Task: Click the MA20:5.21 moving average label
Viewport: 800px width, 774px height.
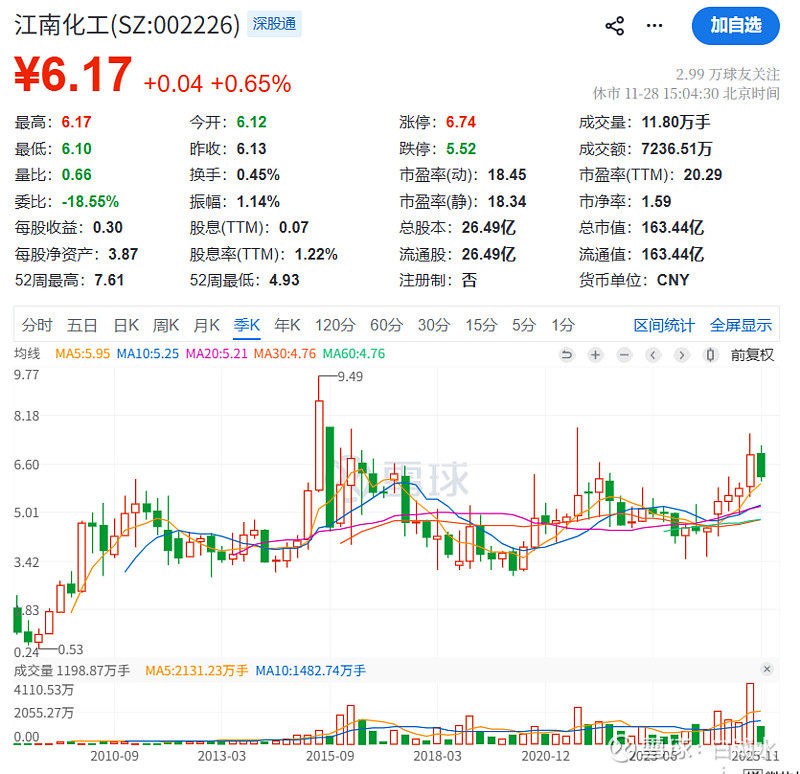Action: click(216, 354)
